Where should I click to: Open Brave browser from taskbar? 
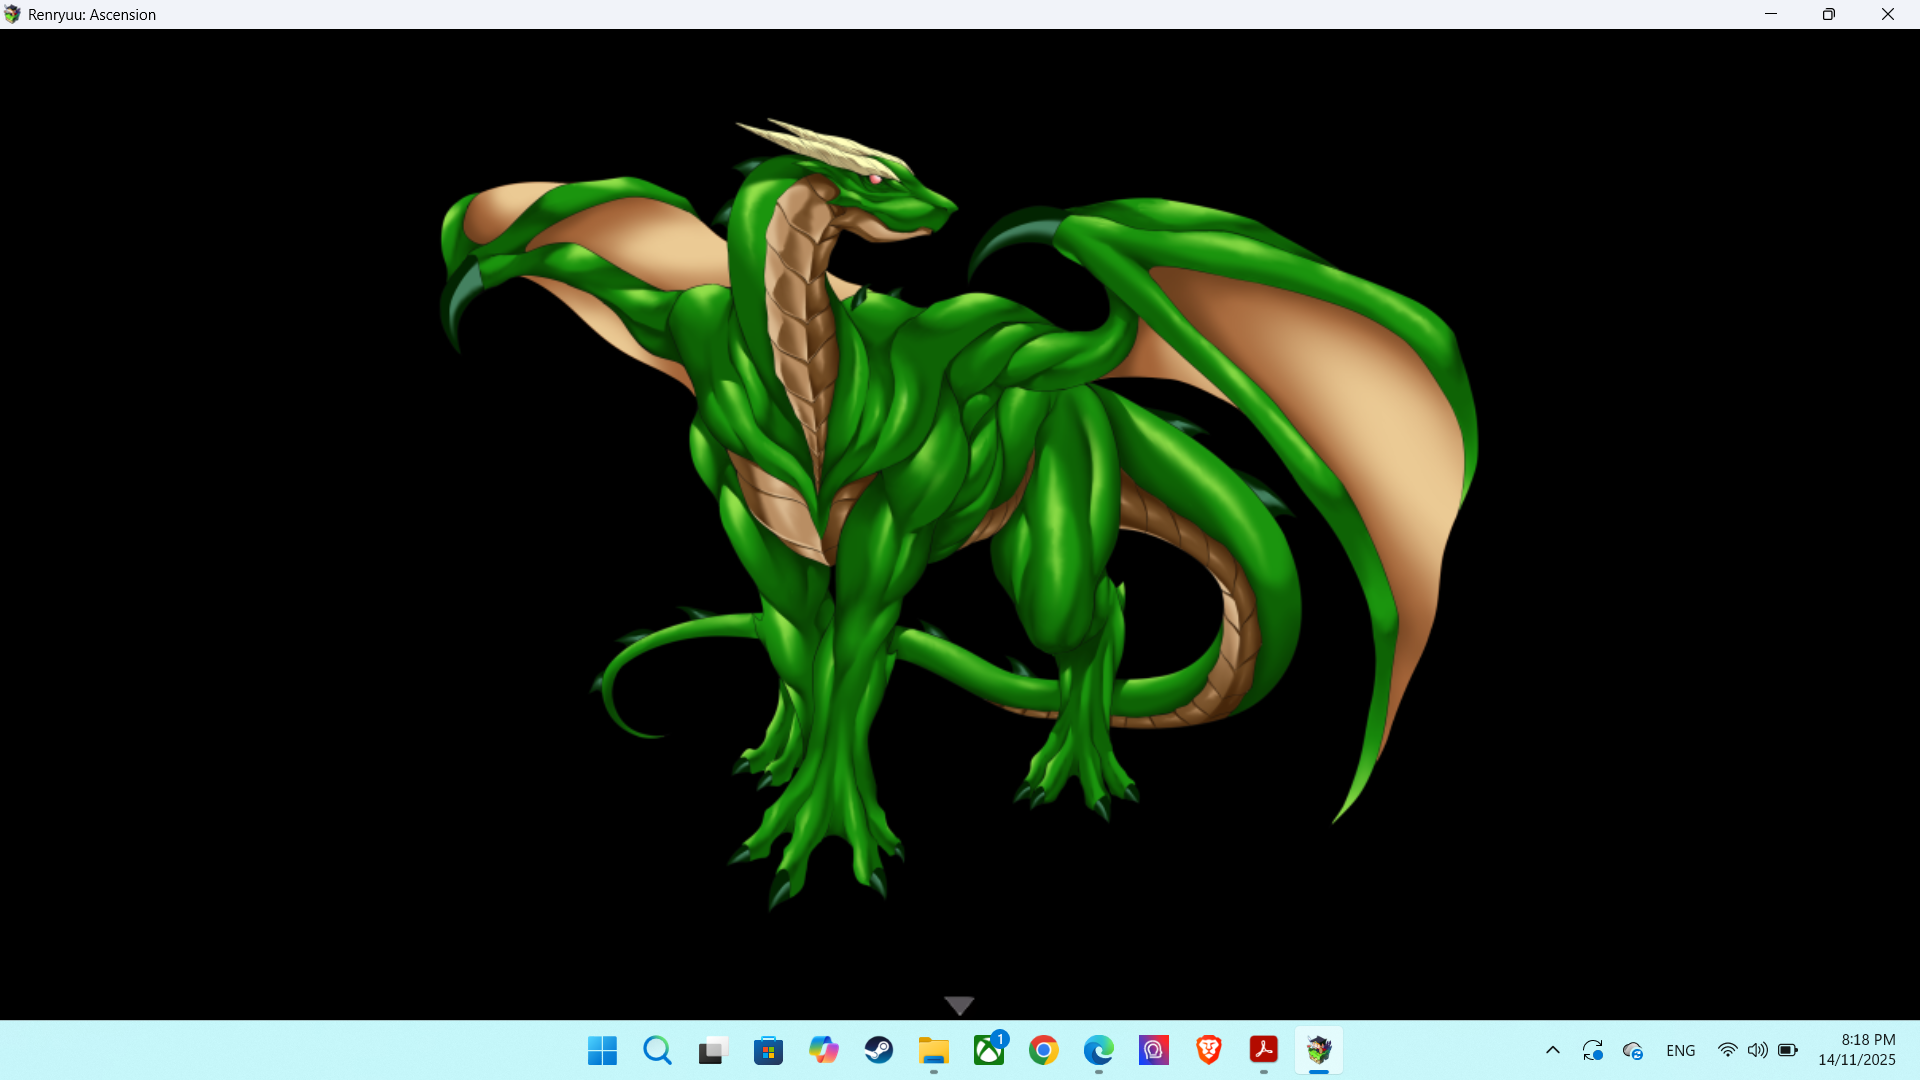click(x=1209, y=1050)
